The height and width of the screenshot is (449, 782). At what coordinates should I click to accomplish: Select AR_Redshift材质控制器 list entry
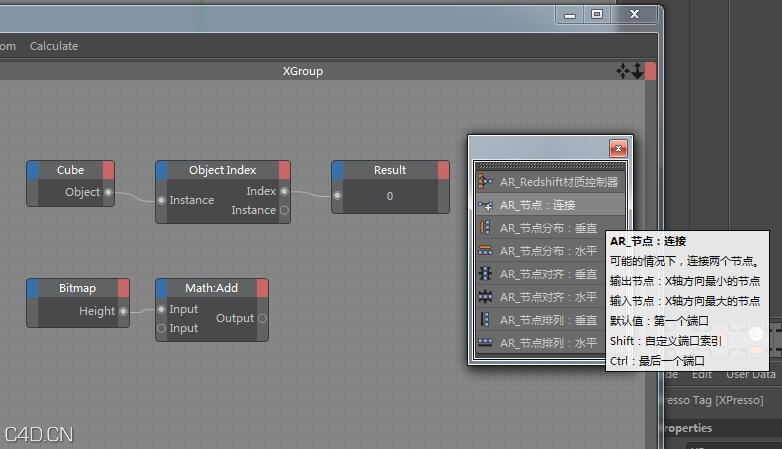click(551, 182)
